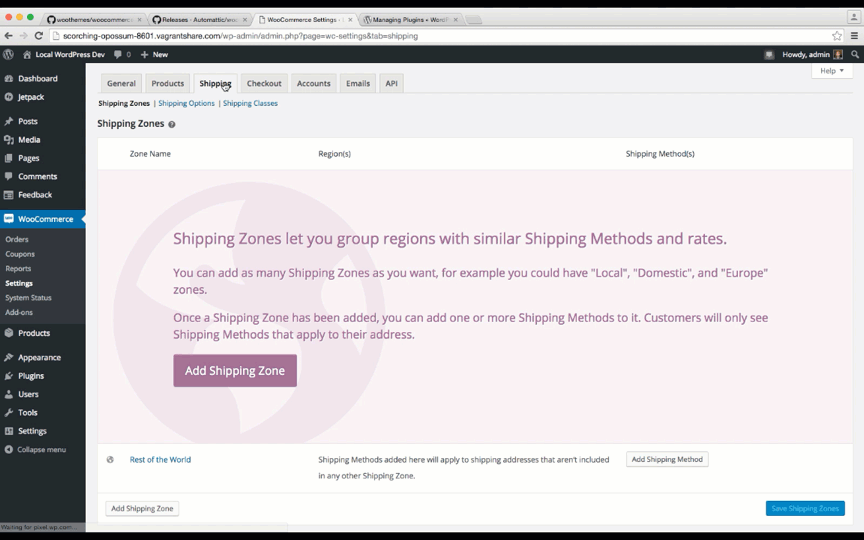Switch to the Checkout settings tab
The image size is (864, 540).
[264, 83]
